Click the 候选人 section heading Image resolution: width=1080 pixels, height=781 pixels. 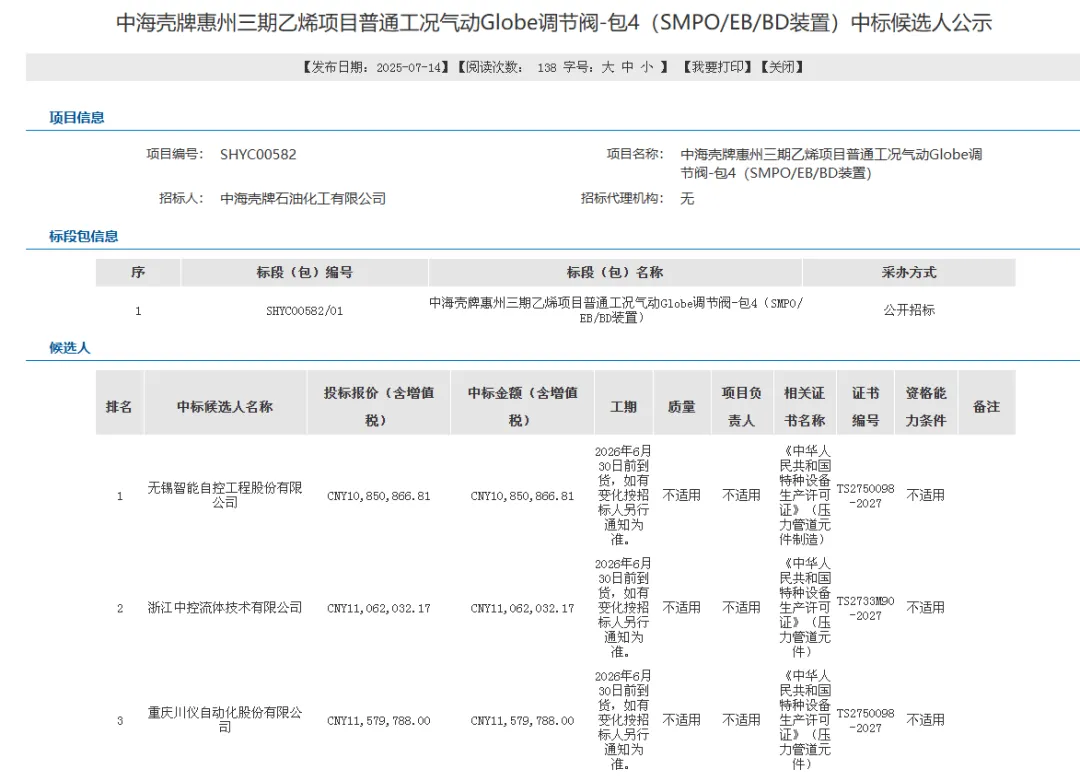click(70, 348)
